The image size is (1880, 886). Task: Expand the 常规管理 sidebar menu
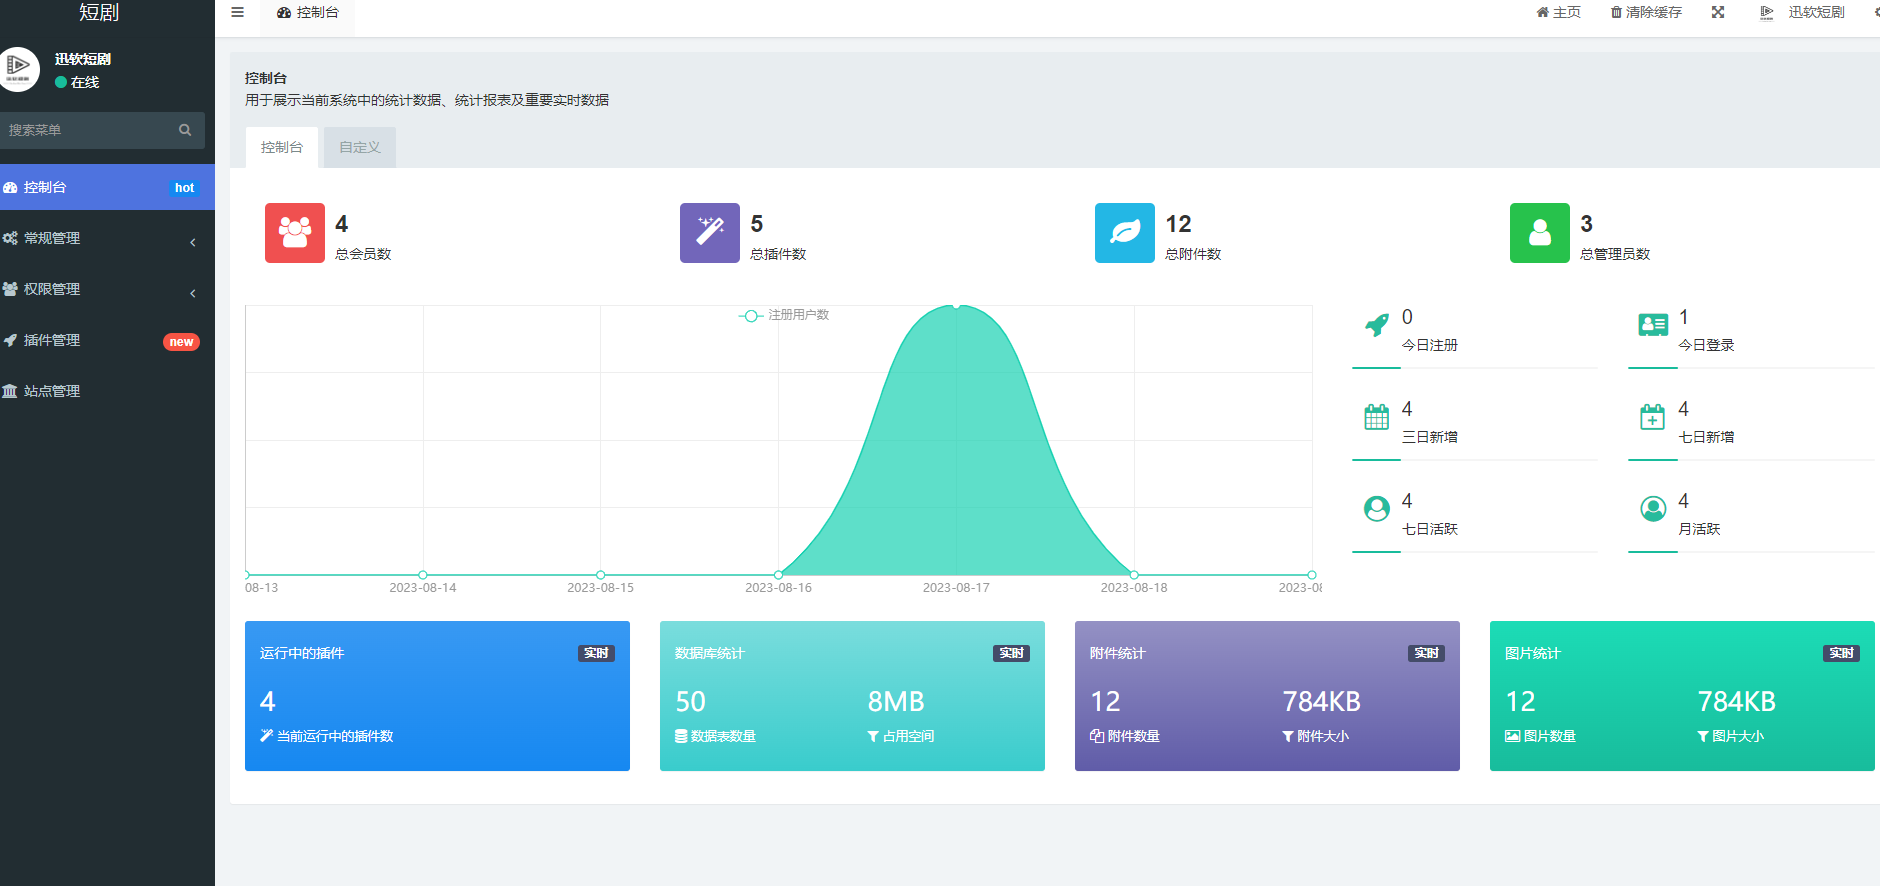click(x=100, y=238)
